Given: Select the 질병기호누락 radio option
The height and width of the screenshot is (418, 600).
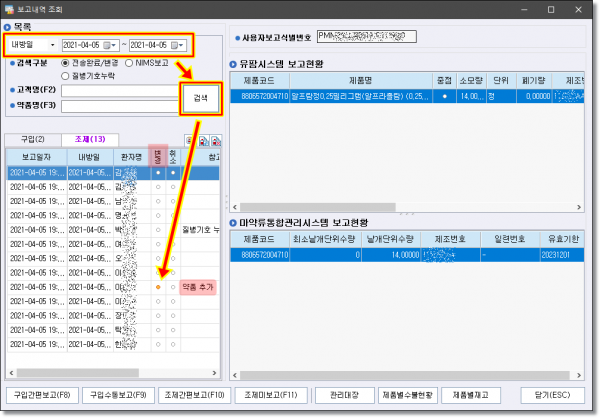Looking at the screenshot, I should [x=66, y=75].
